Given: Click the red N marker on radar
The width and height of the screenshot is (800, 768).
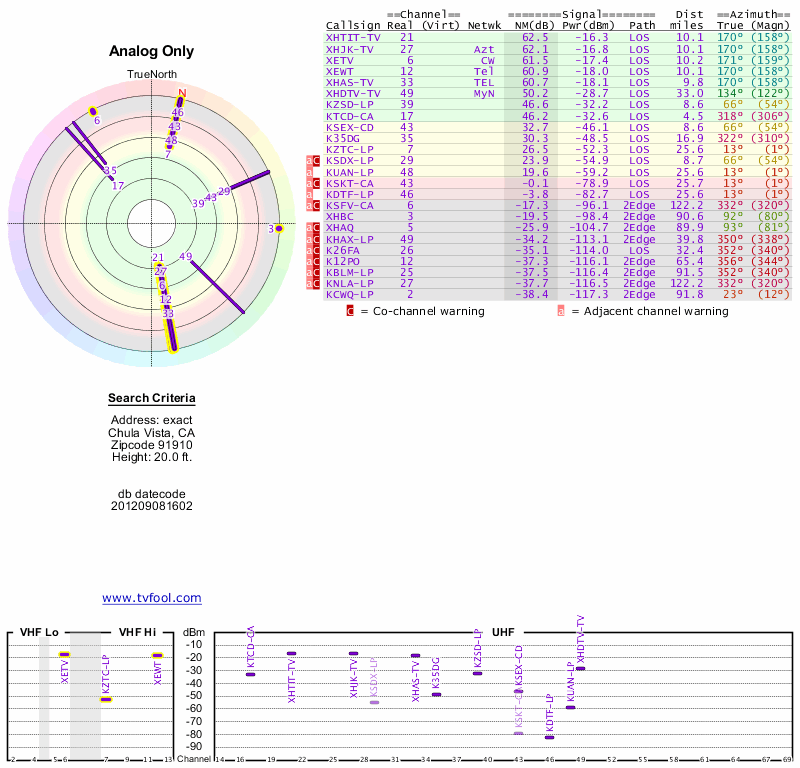Looking at the screenshot, I should (x=182, y=93).
